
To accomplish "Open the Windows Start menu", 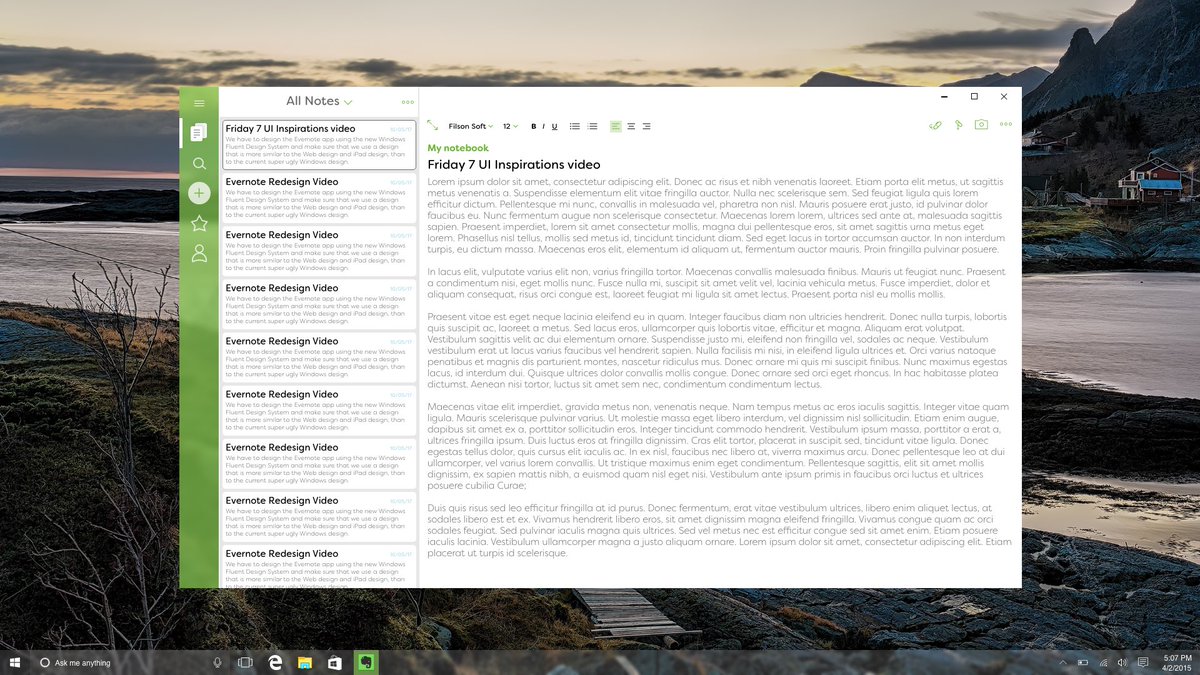I will tap(15, 662).
